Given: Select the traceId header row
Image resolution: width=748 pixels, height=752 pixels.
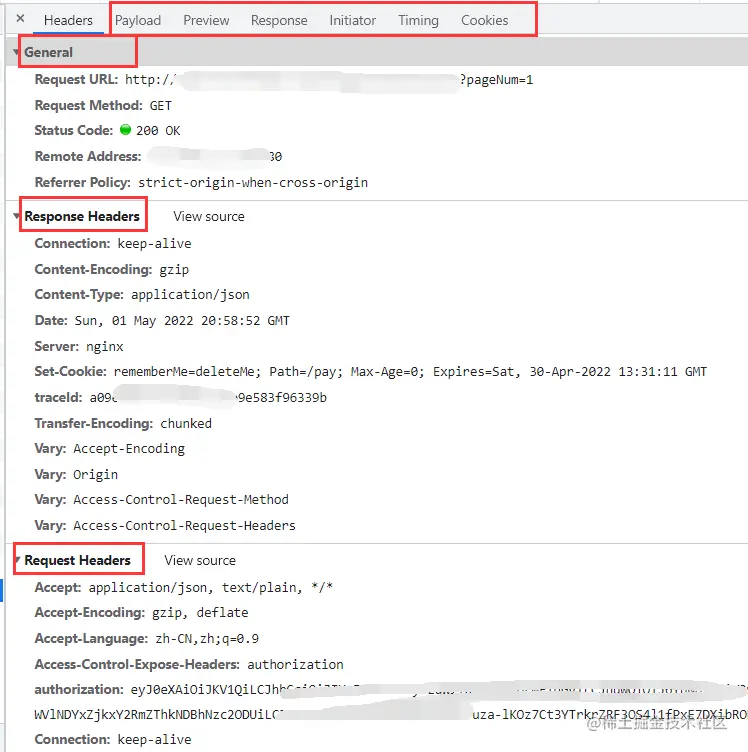Looking at the screenshot, I should pos(181,398).
